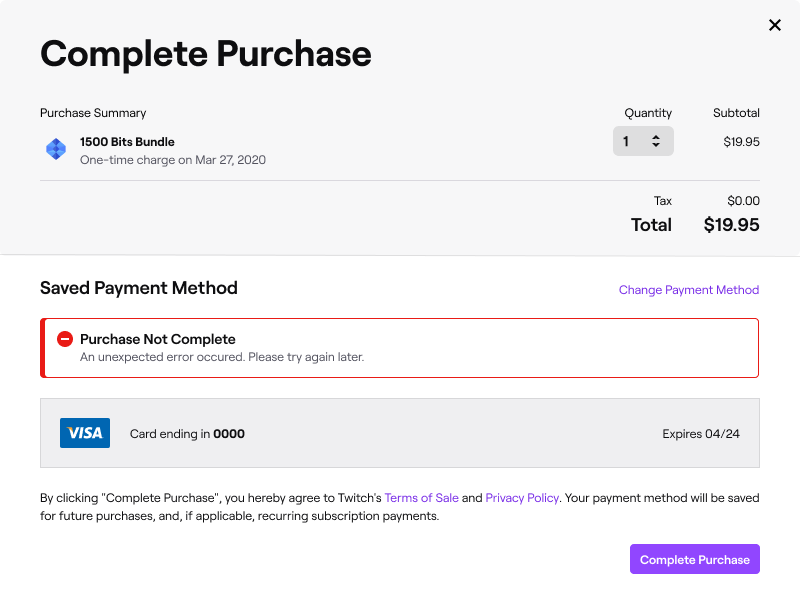The width and height of the screenshot is (801, 604).
Task: Click the 'Expires 04/24' text
Action: tap(701, 434)
